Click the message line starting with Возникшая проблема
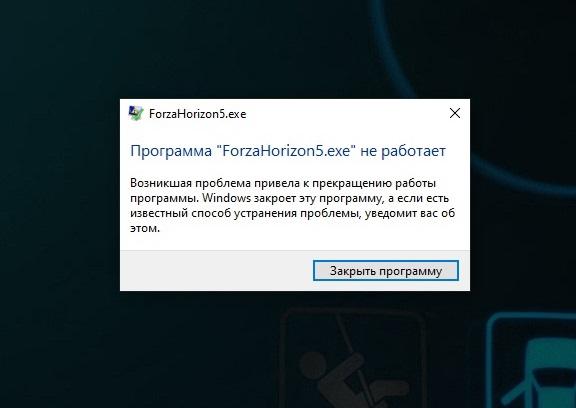The image size is (576, 408). click(283, 183)
